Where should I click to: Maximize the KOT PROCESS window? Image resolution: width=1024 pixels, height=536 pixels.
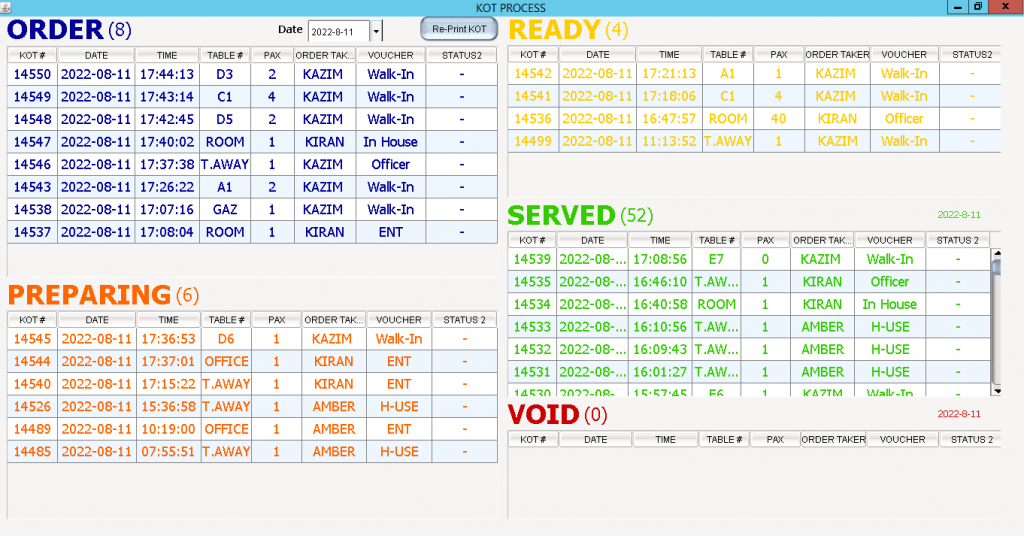(977, 7)
